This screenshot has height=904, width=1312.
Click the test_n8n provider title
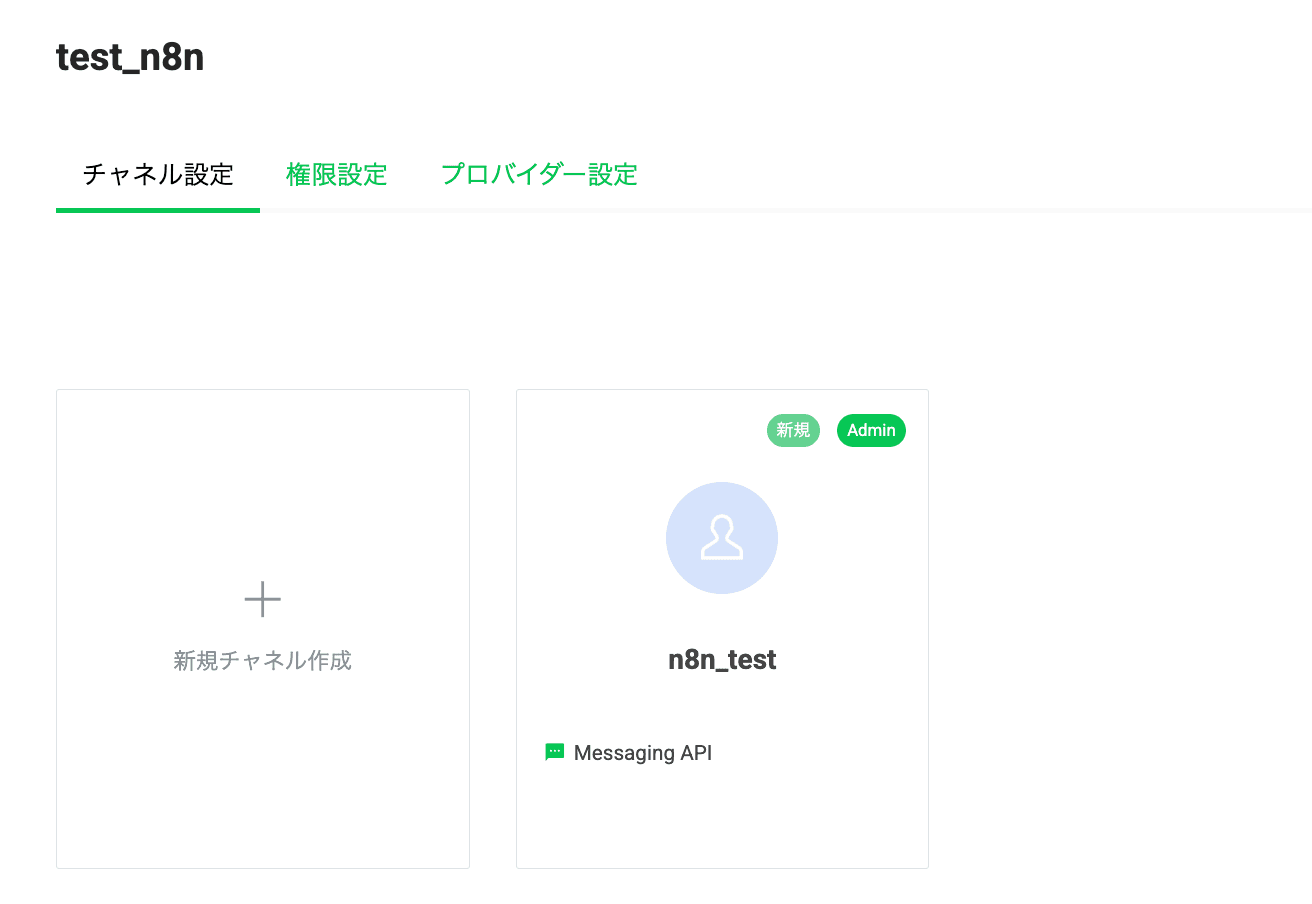point(130,58)
